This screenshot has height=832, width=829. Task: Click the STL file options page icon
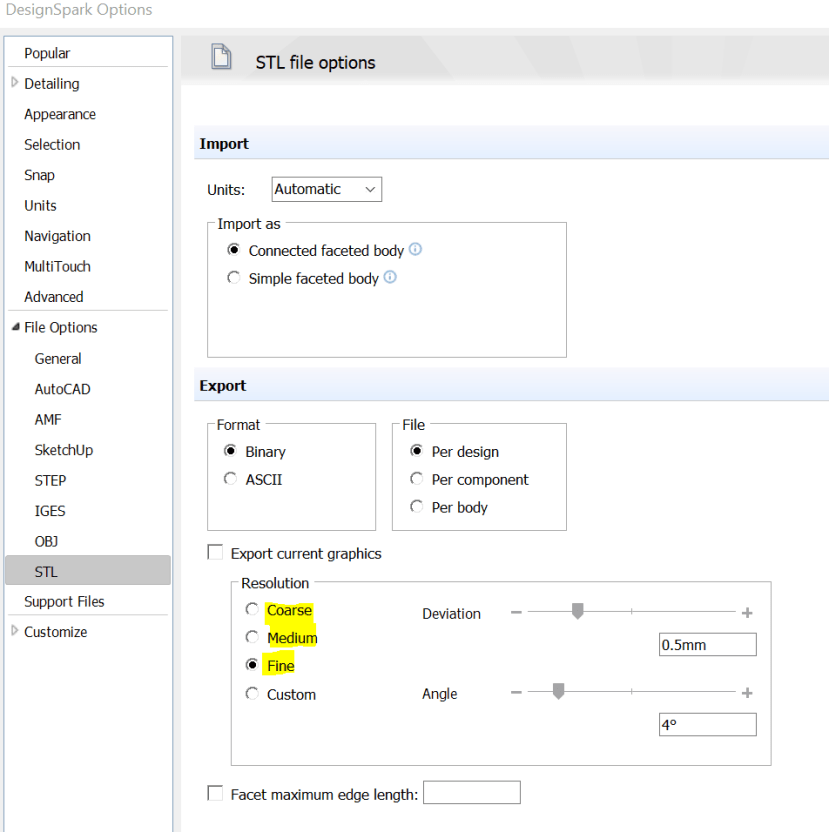click(221, 57)
